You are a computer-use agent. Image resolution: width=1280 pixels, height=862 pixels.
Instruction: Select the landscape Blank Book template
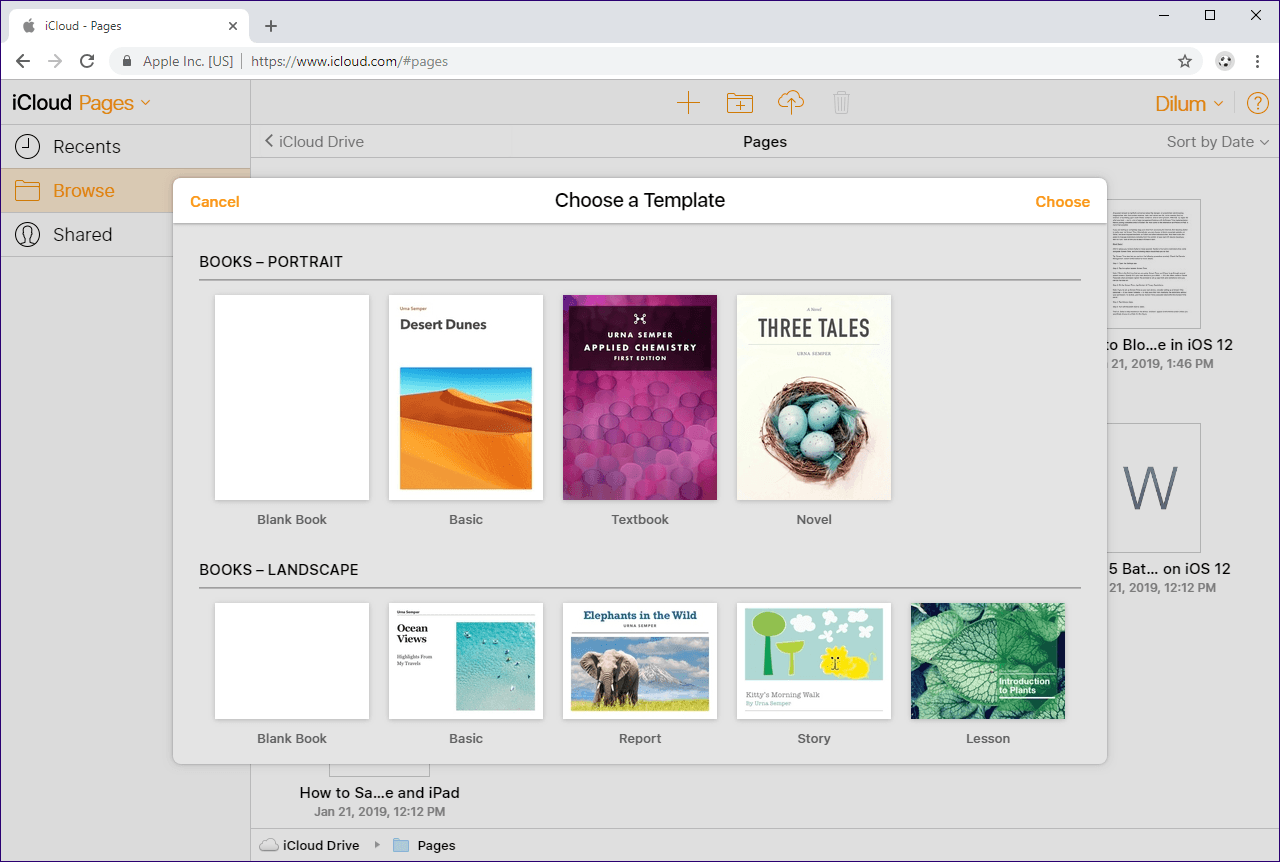(x=292, y=661)
